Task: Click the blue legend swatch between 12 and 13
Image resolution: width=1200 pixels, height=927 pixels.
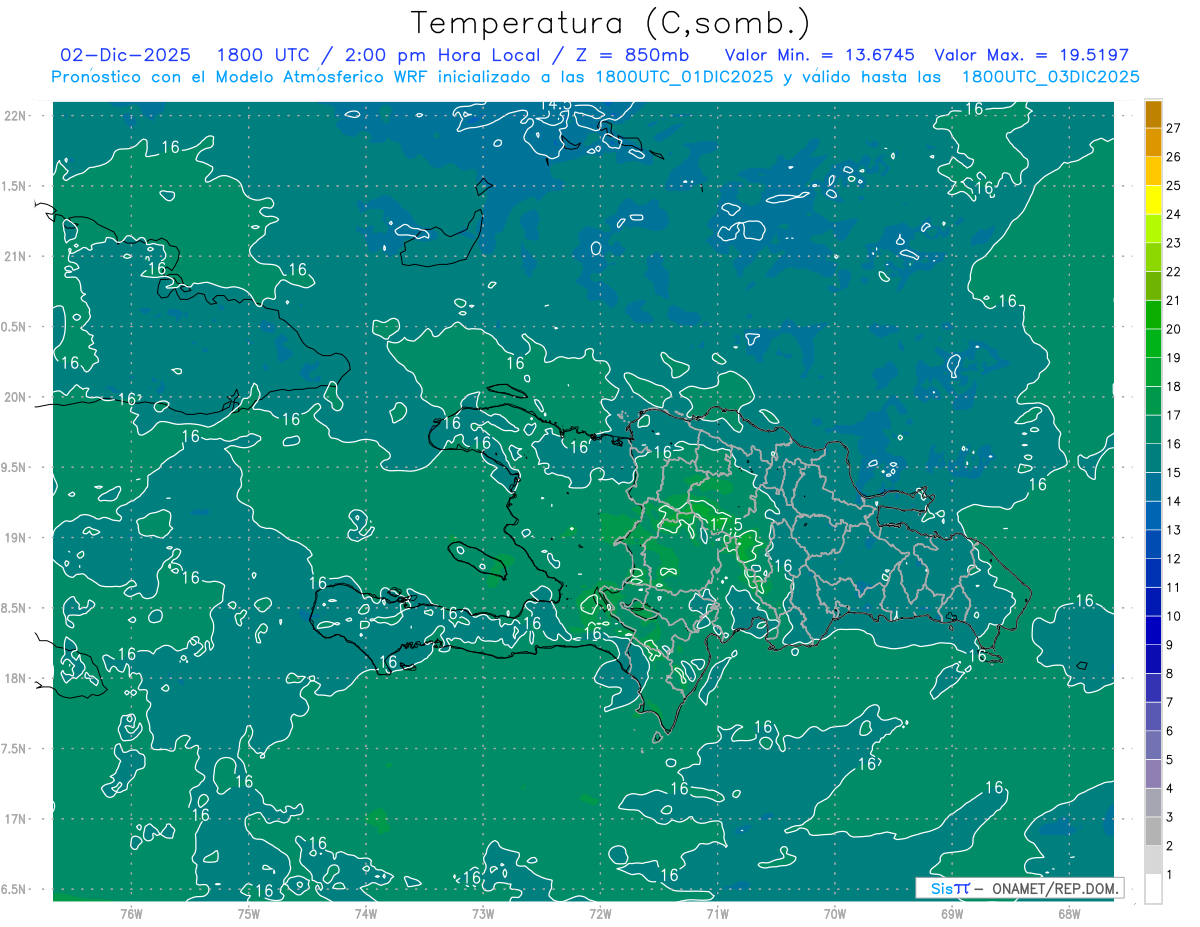Action: [x=1153, y=544]
